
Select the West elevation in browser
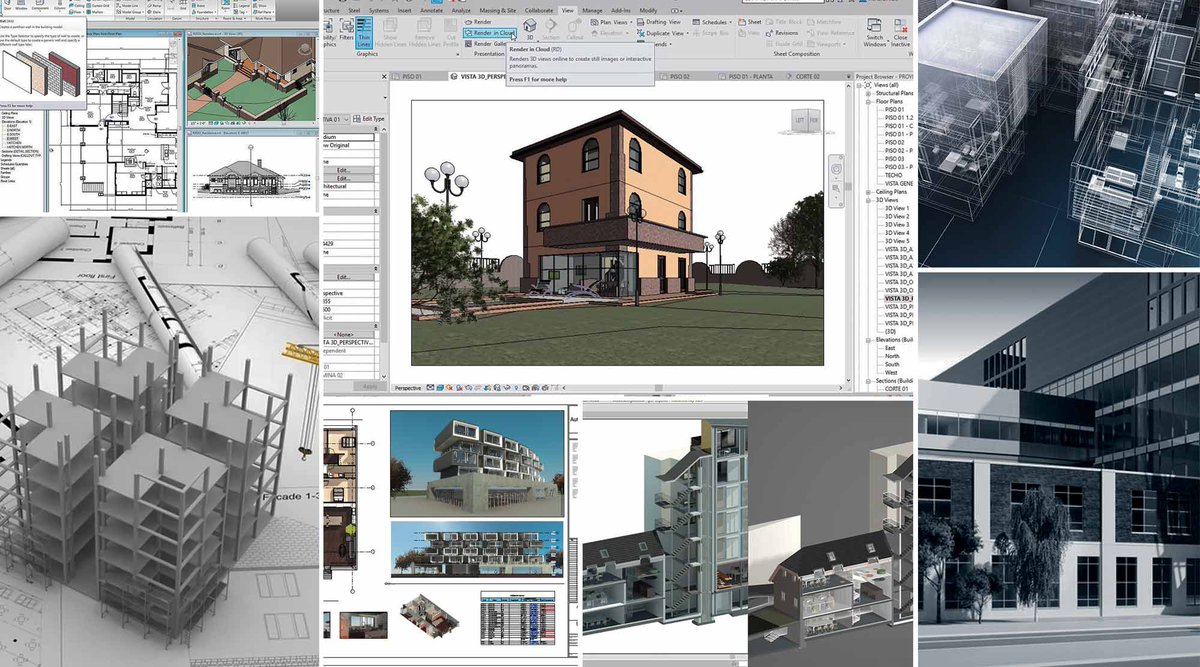[x=892, y=372]
